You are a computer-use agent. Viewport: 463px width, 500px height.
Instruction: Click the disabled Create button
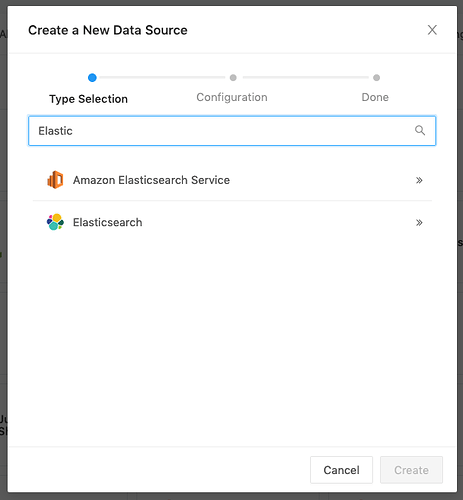coord(411,470)
